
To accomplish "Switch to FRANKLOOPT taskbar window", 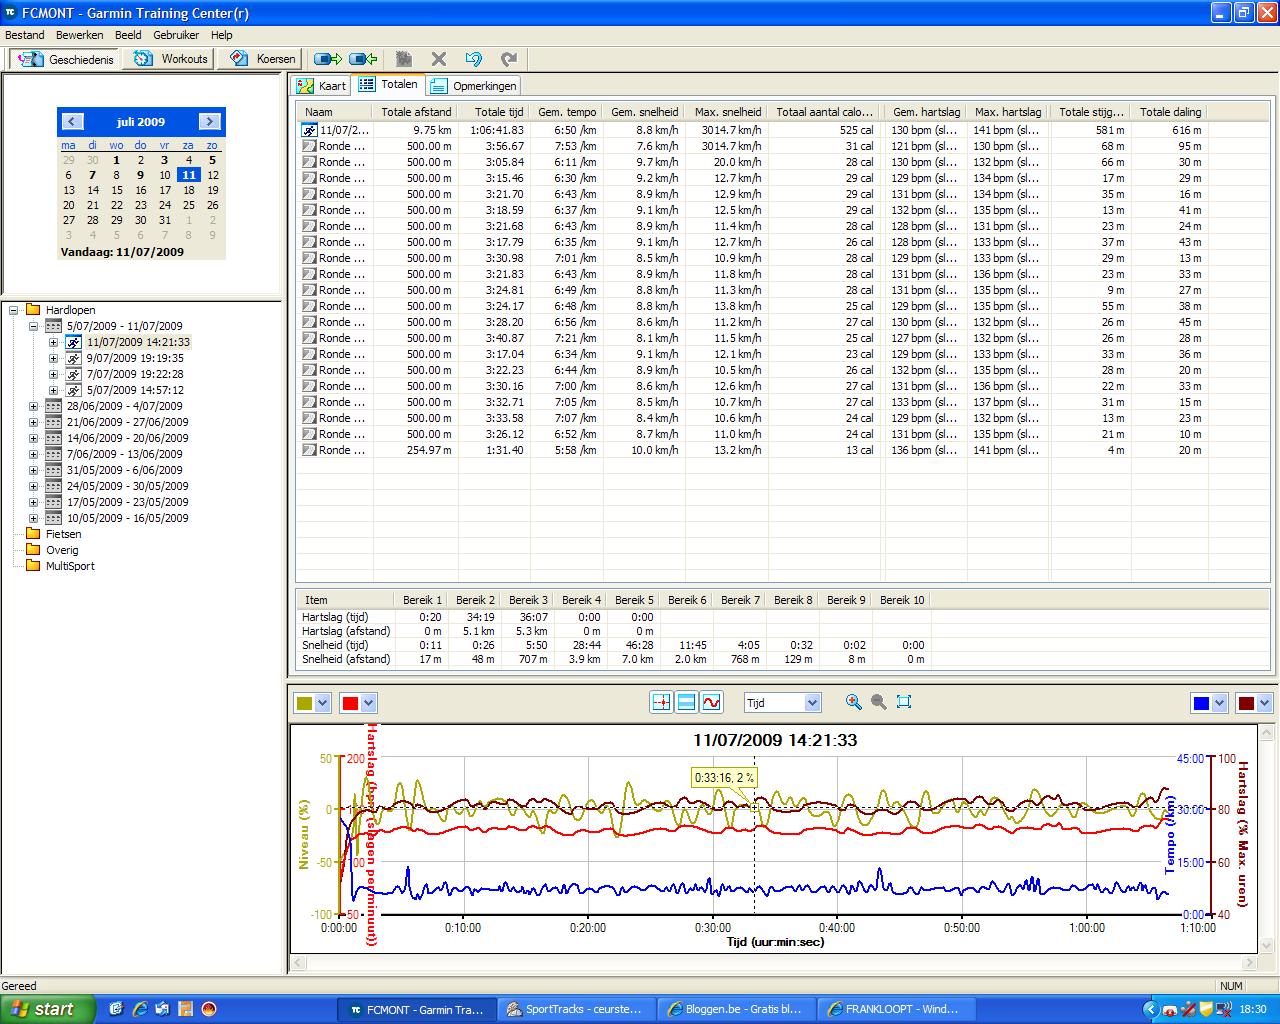I will pyautogui.click(x=897, y=1009).
